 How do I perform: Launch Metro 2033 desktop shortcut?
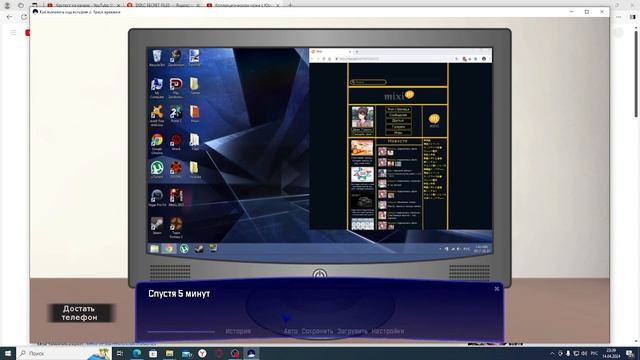point(176,198)
